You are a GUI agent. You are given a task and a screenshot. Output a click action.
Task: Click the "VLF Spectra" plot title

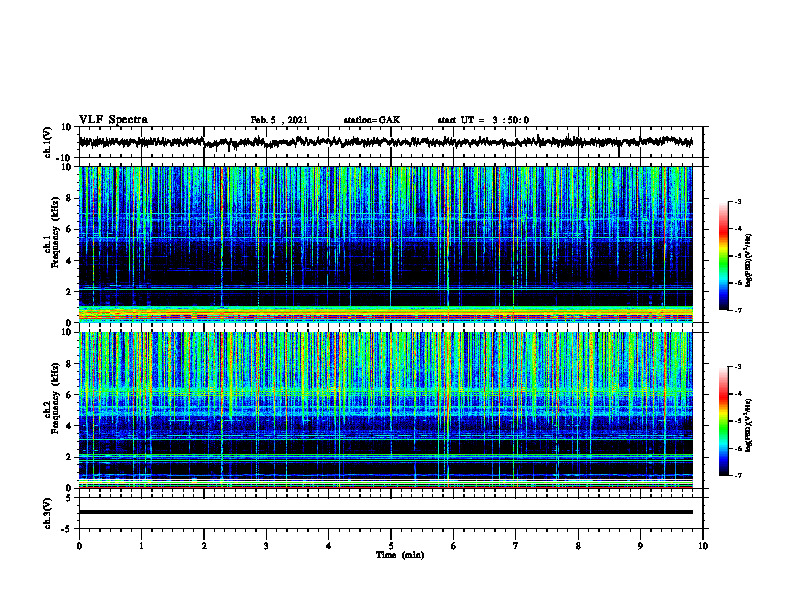113,120
